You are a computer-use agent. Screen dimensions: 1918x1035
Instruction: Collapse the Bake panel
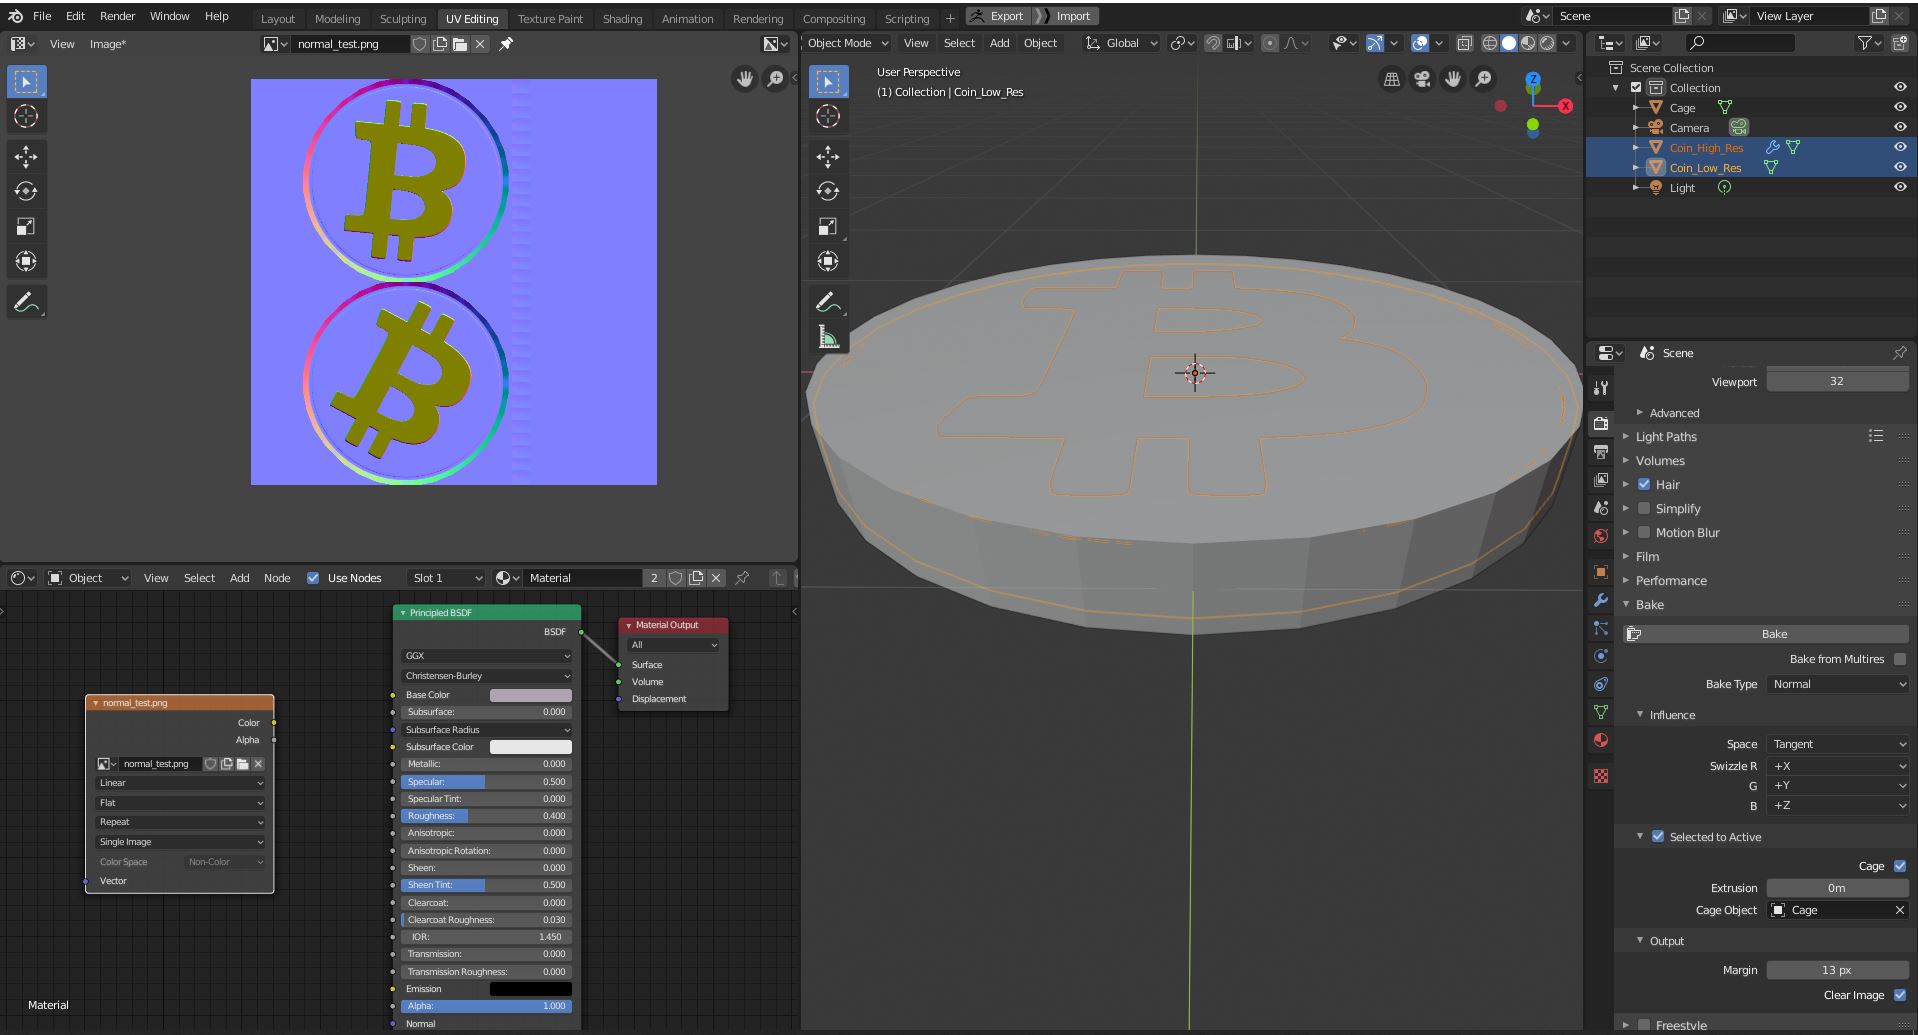(x=1650, y=605)
